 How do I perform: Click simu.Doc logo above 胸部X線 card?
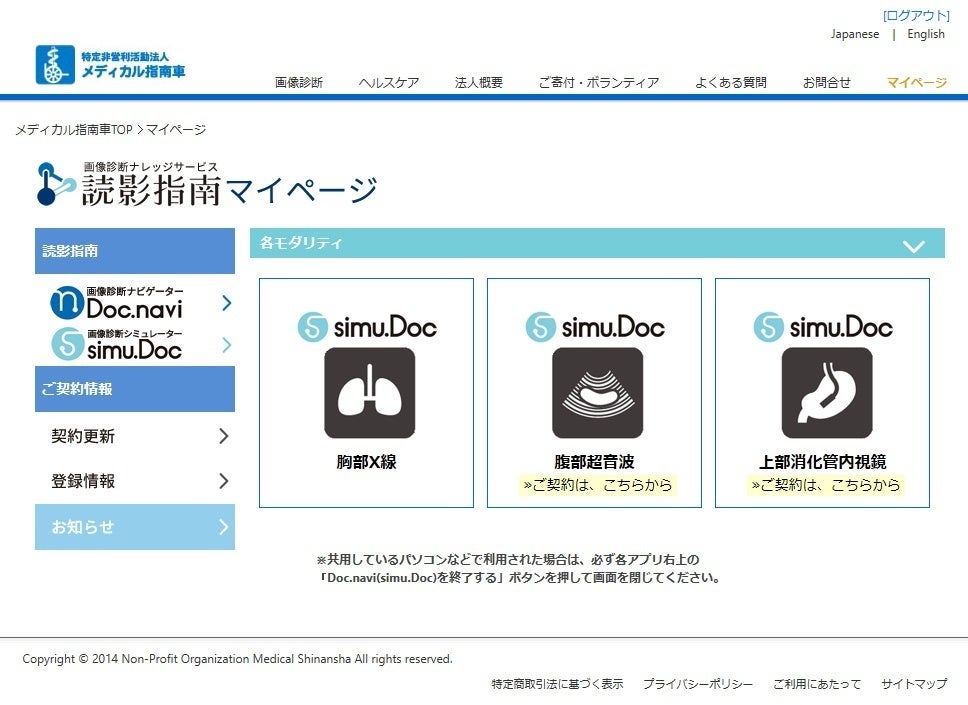[x=367, y=327]
